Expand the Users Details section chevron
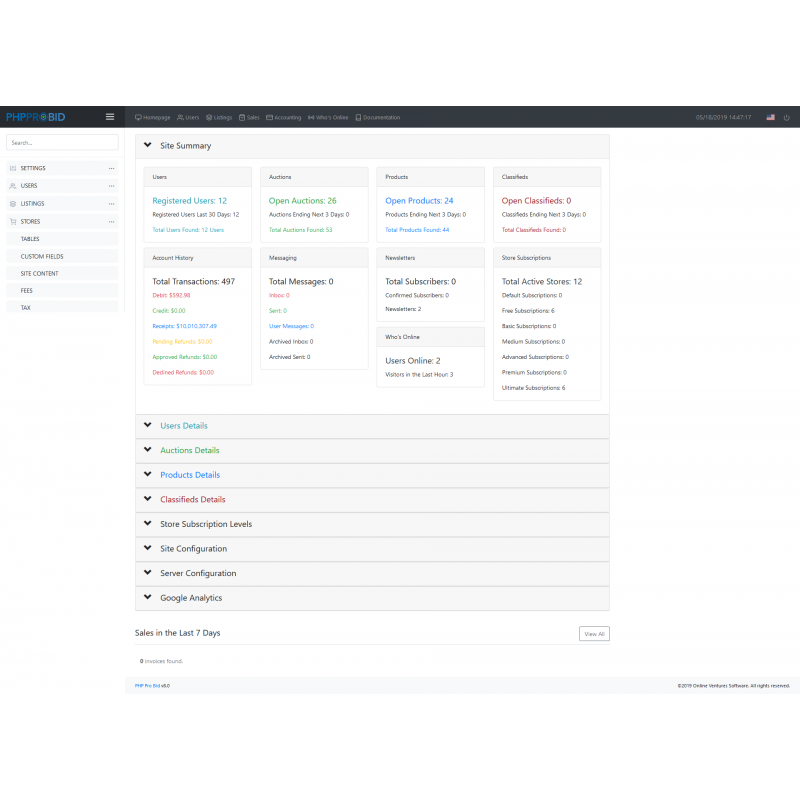This screenshot has width=800, height=800. click(x=147, y=425)
